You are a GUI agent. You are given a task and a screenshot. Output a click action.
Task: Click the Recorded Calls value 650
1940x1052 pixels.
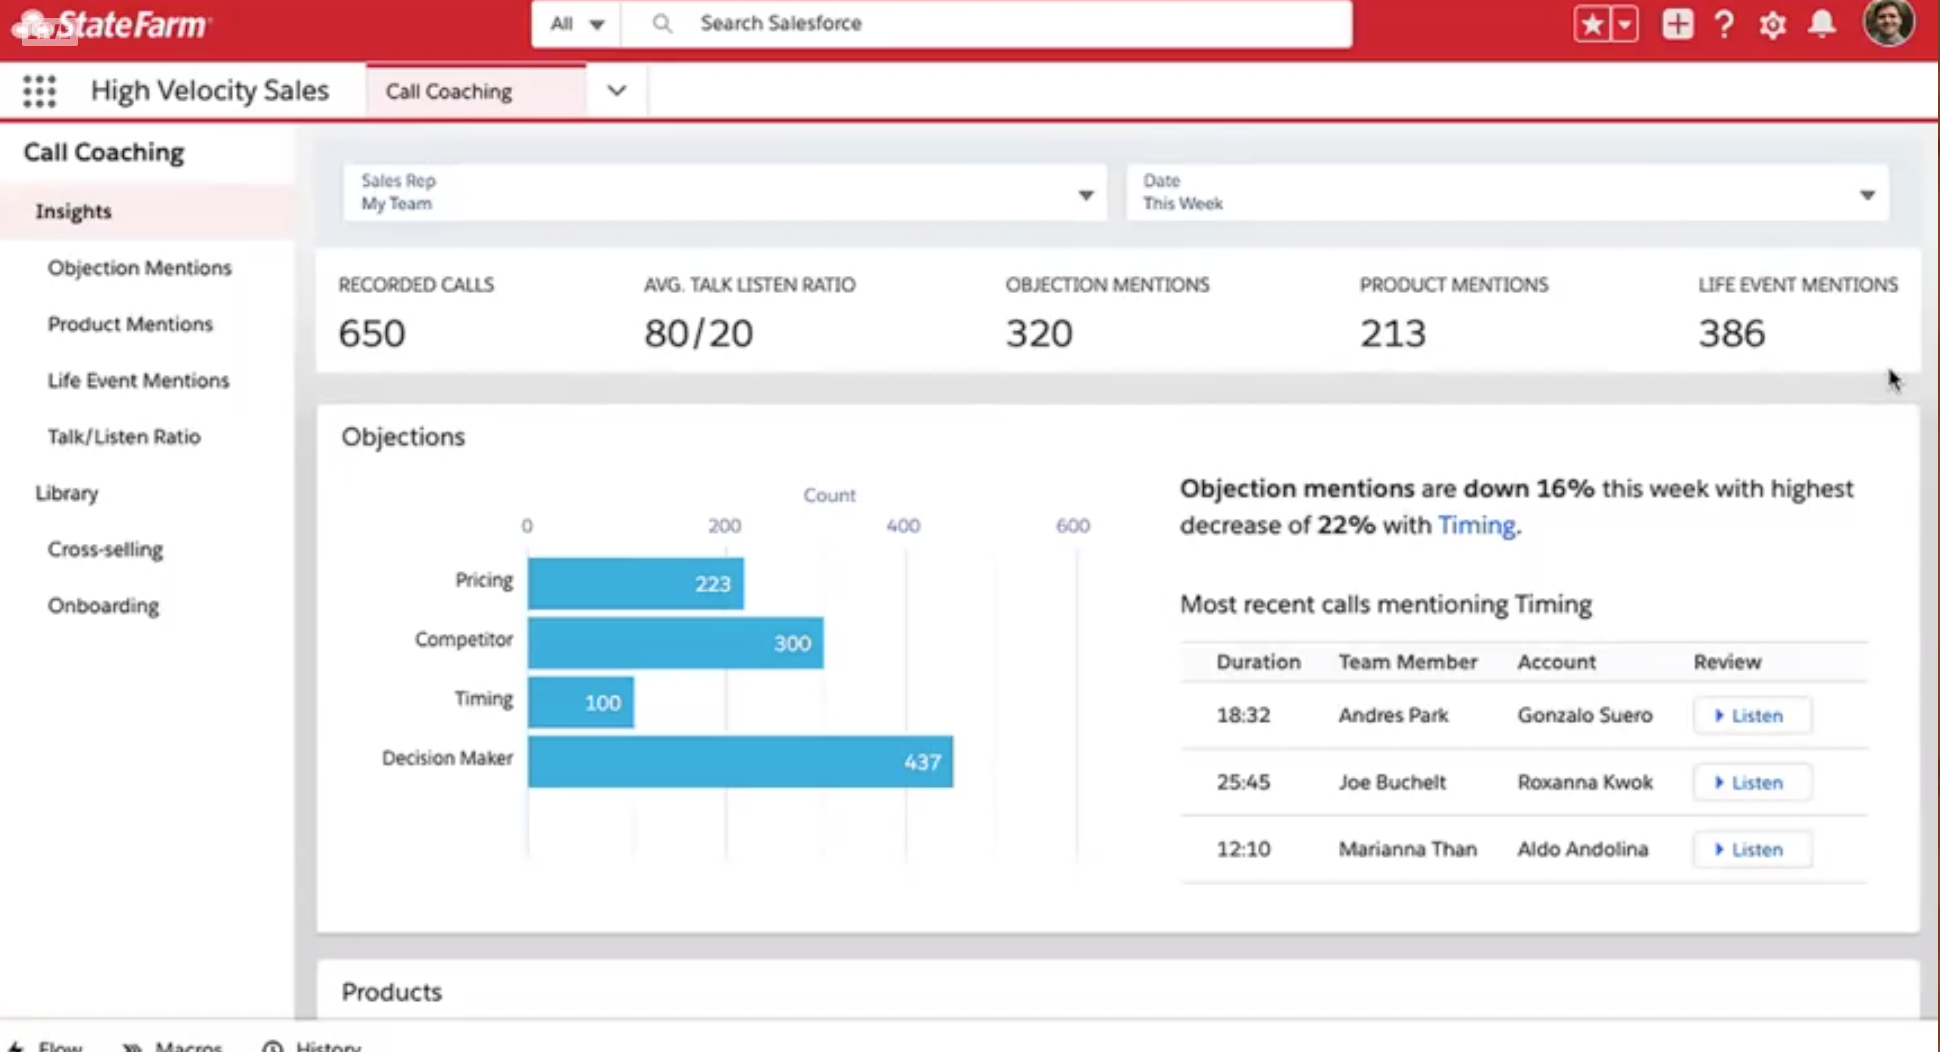coord(372,333)
